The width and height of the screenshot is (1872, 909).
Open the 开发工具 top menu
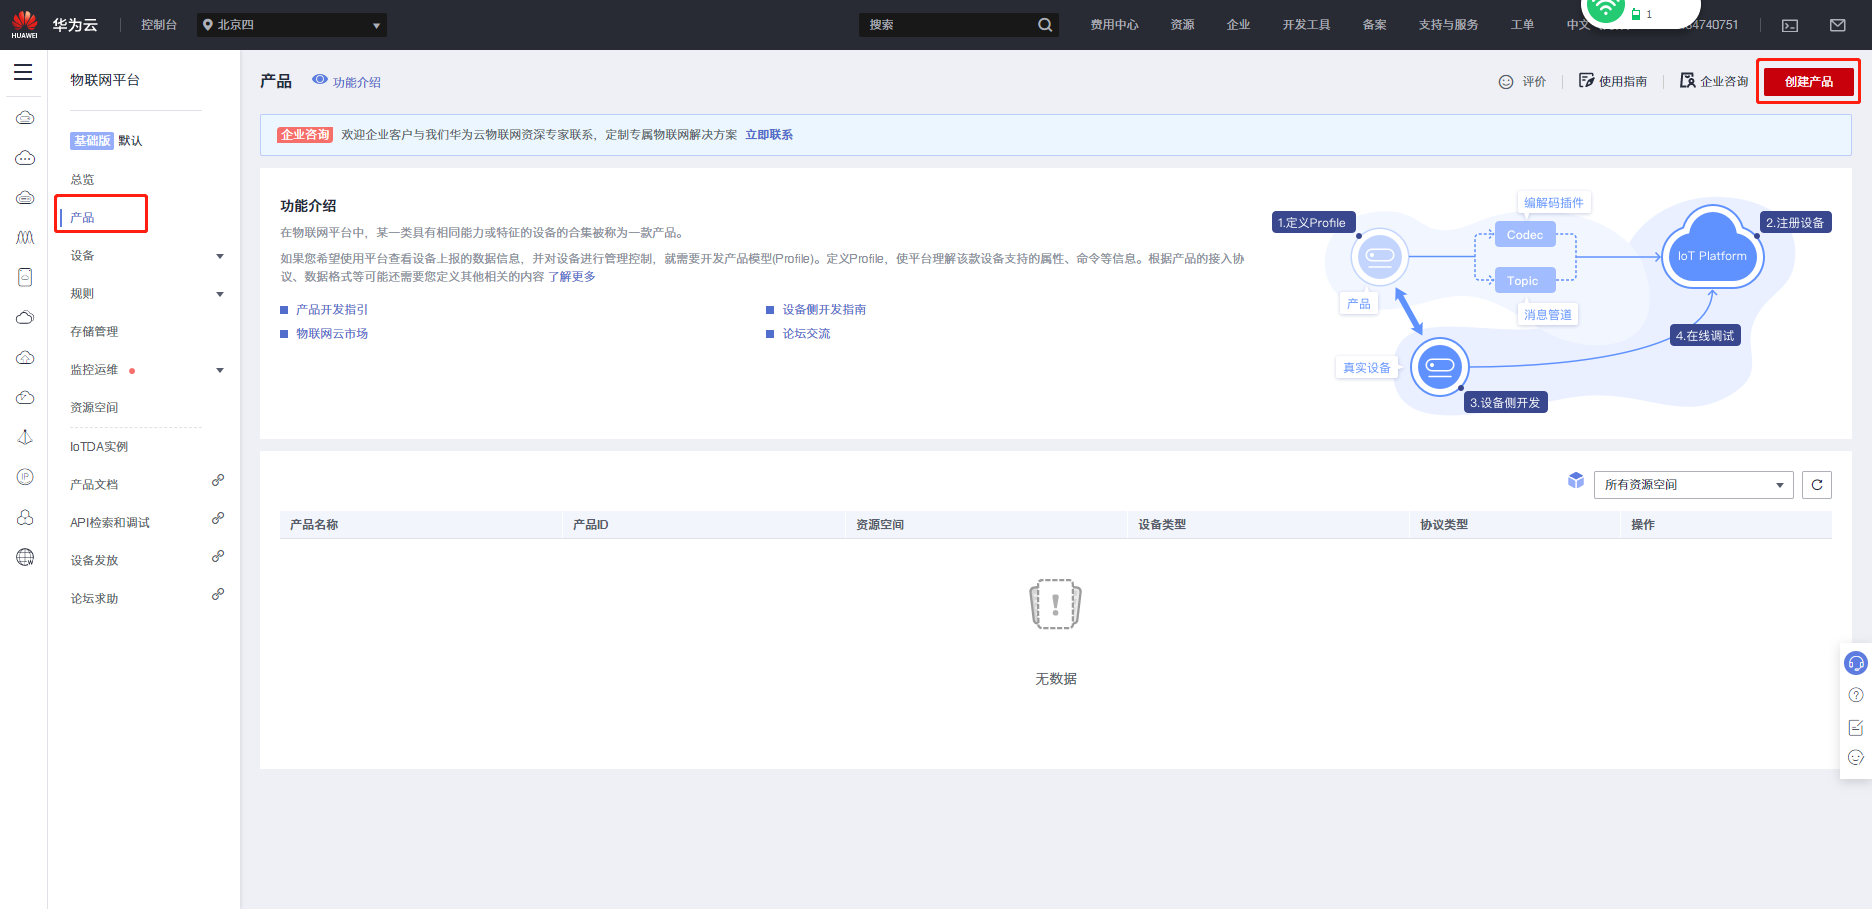coord(1306,25)
